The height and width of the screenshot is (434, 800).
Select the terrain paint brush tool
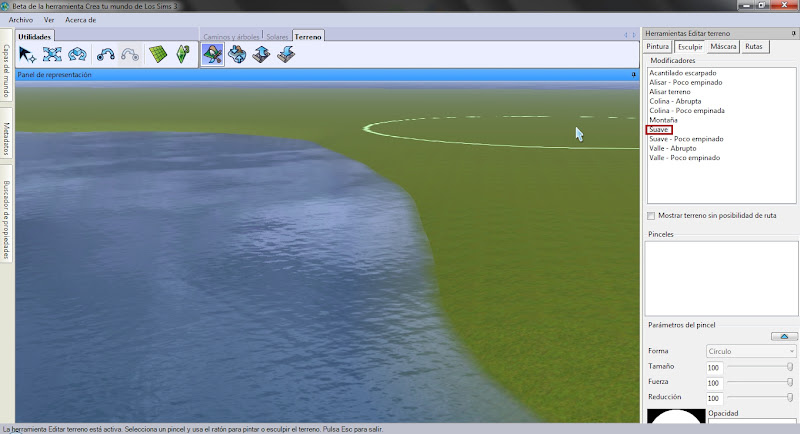[x=212, y=55]
